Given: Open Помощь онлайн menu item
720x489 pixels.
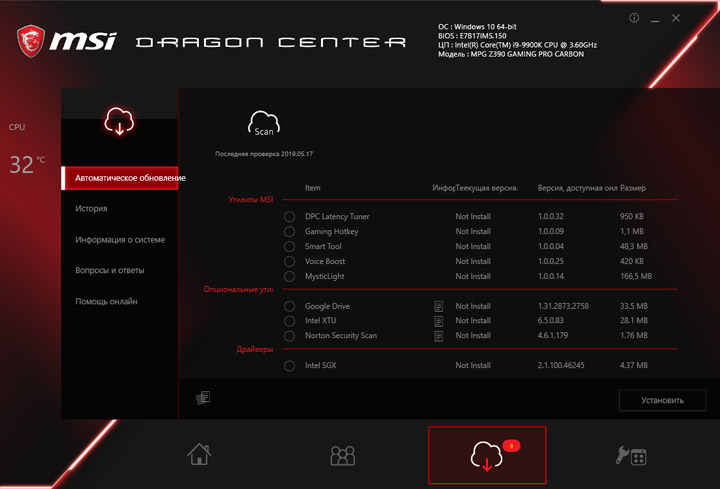Looking at the screenshot, I should tap(106, 302).
